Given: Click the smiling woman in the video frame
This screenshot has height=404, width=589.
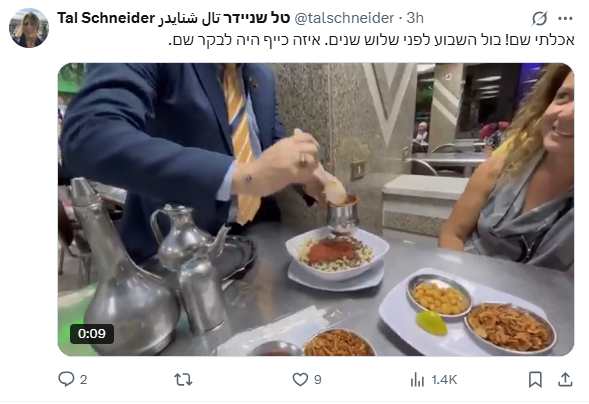Looking at the screenshot, I should [x=518, y=169].
